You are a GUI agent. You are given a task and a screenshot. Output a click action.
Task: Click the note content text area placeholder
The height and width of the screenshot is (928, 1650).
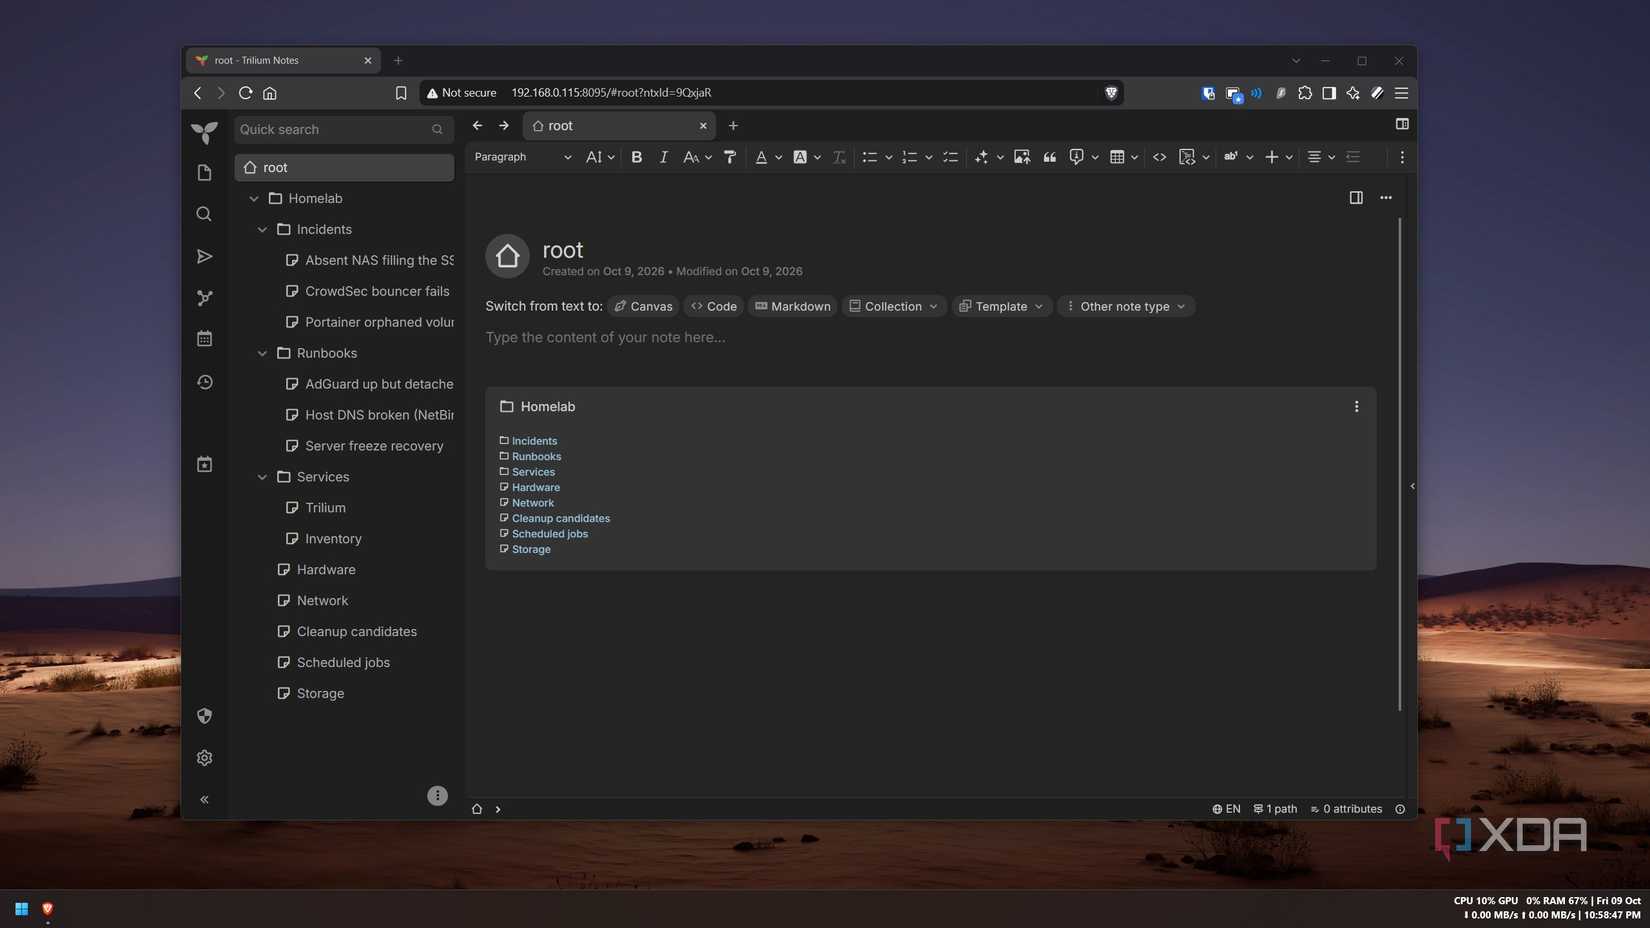pyautogui.click(x=606, y=338)
